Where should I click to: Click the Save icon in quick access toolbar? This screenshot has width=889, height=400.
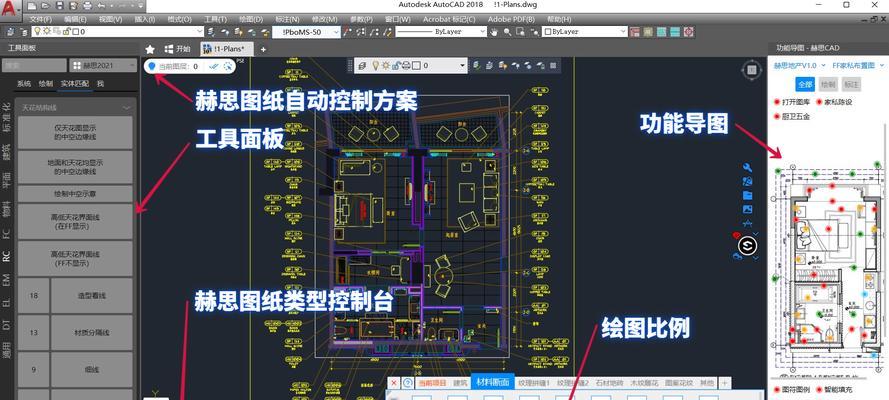60,5
